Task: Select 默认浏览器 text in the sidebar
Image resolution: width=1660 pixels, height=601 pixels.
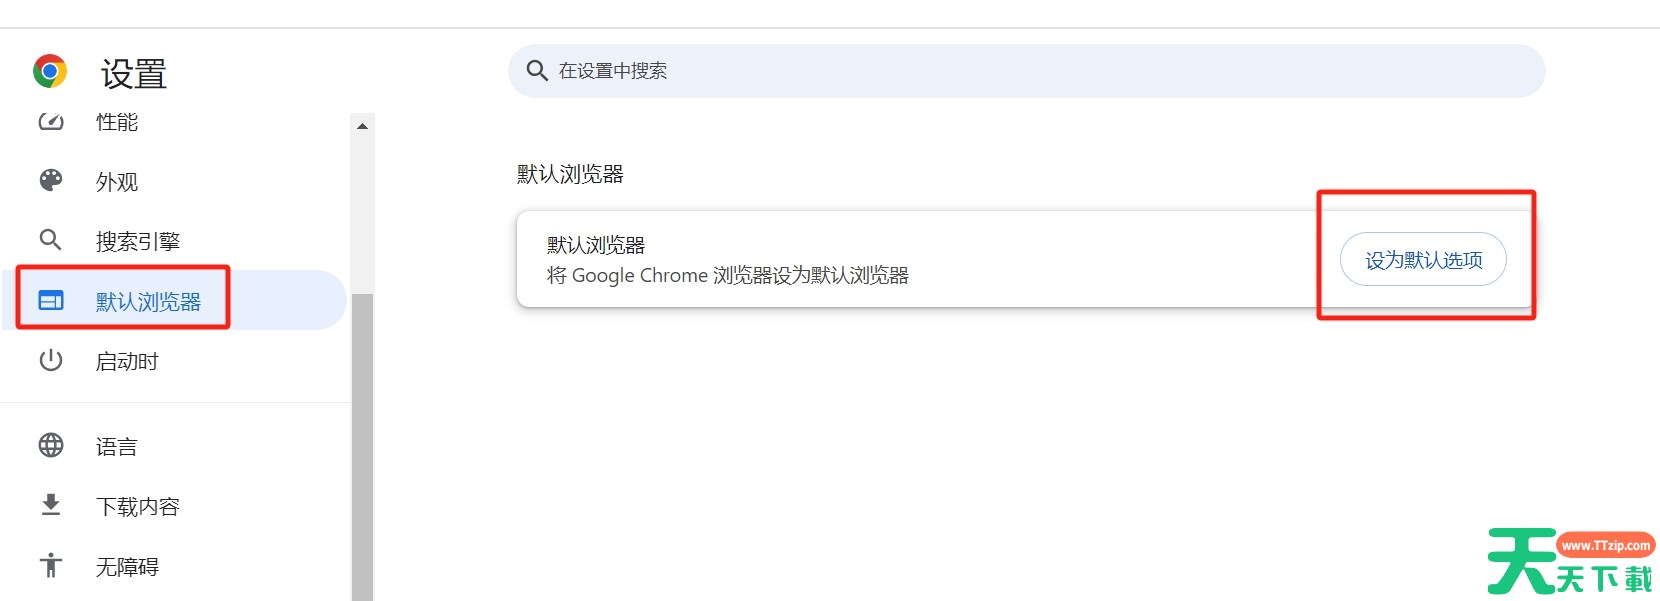Action: pyautogui.click(x=148, y=301)
